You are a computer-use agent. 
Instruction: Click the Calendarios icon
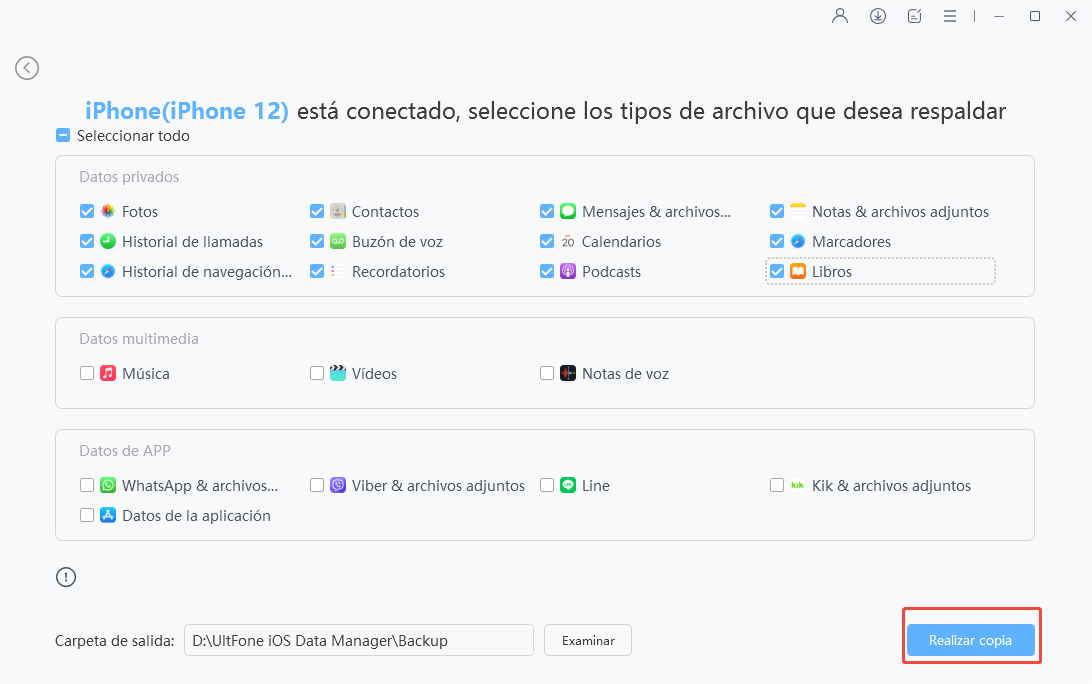point(568,241)
